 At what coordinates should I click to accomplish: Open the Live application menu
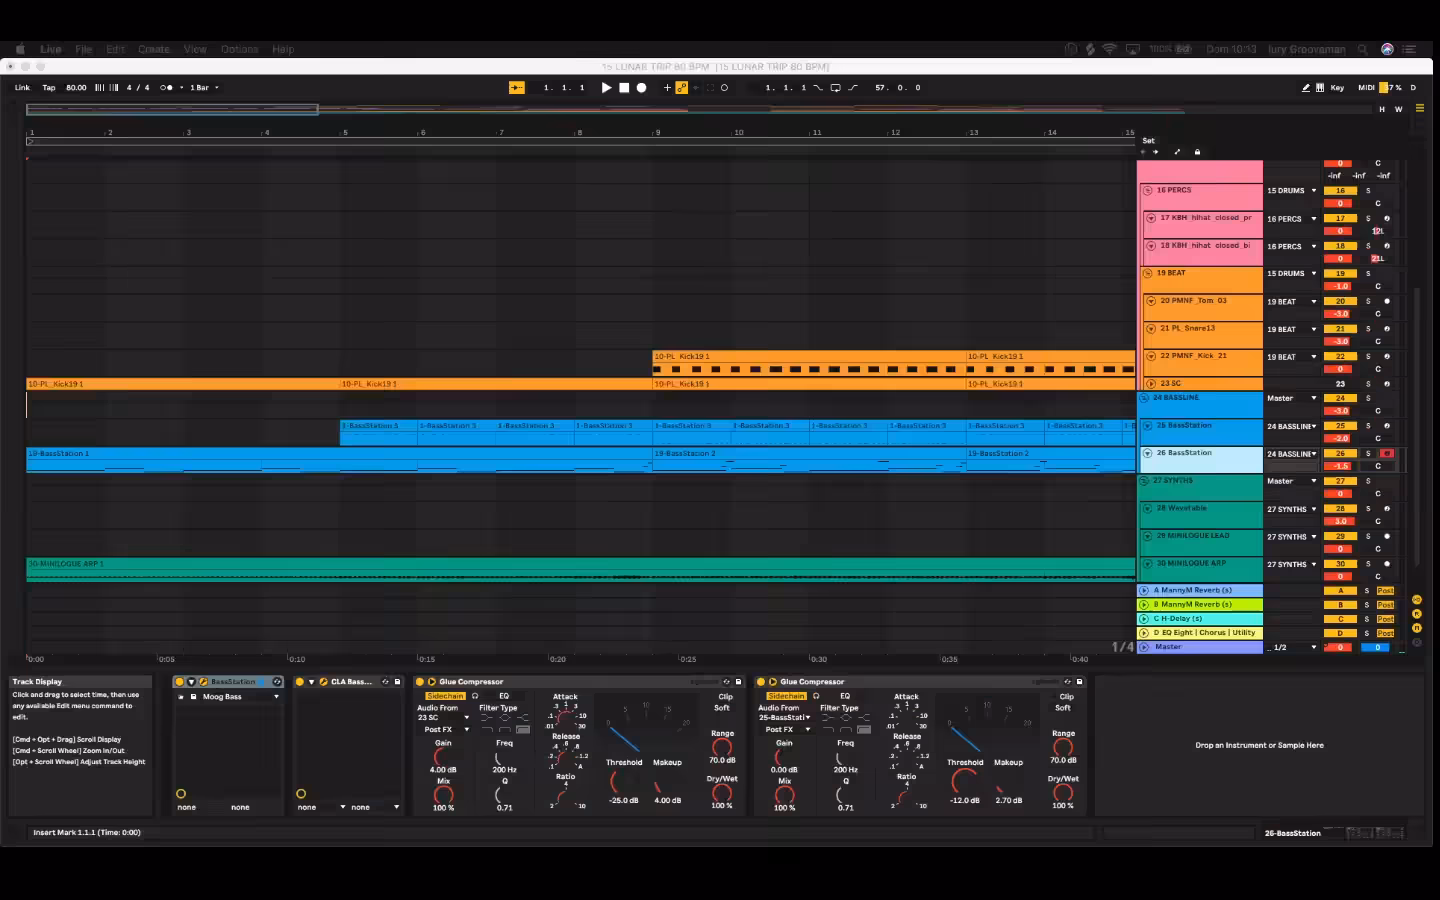51,49
